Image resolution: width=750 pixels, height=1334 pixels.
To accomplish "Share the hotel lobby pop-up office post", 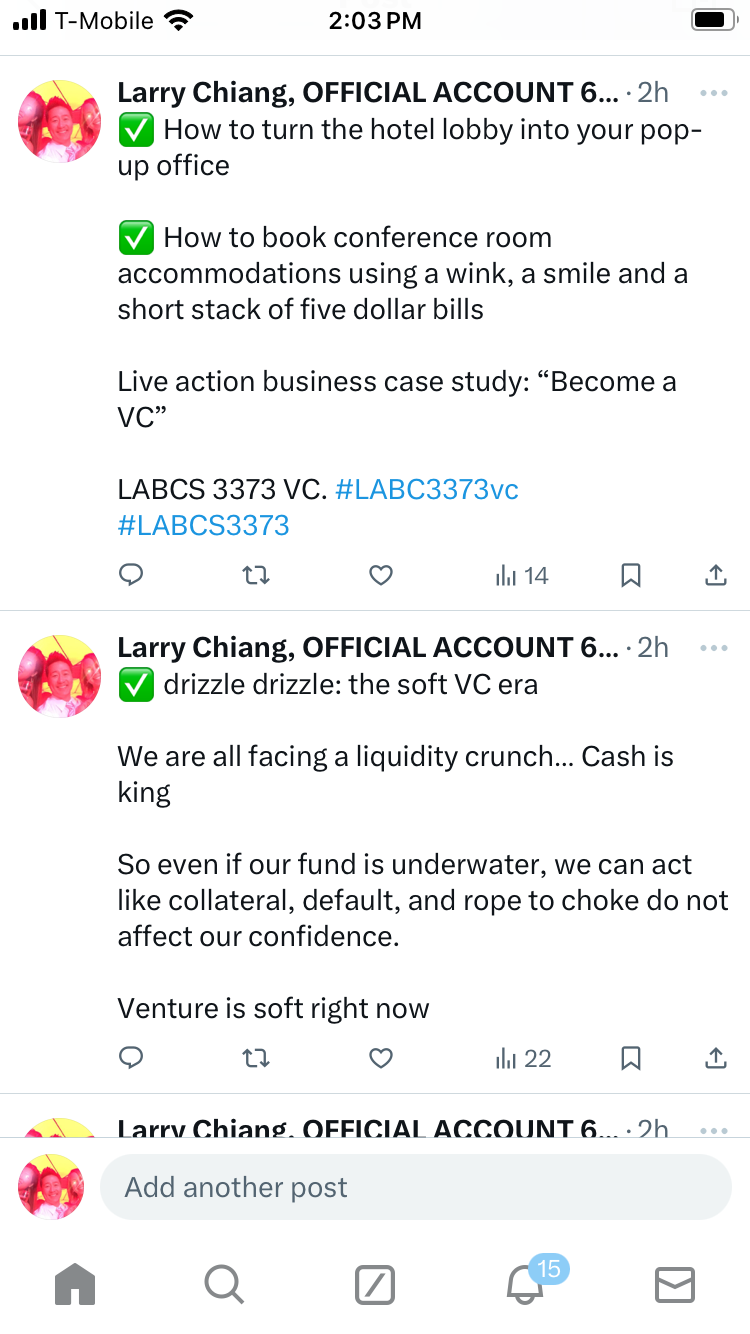I will pos(715,575).
